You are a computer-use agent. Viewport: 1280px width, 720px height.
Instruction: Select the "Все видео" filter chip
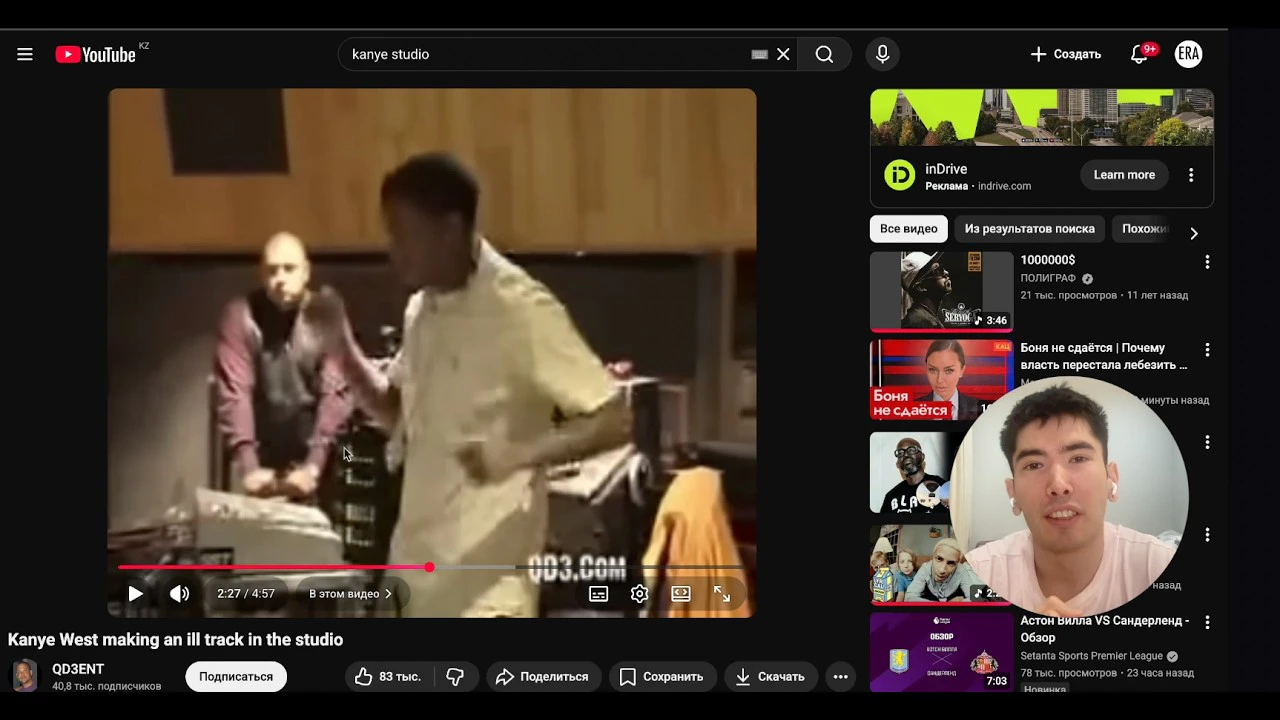[x=909, y=229]
